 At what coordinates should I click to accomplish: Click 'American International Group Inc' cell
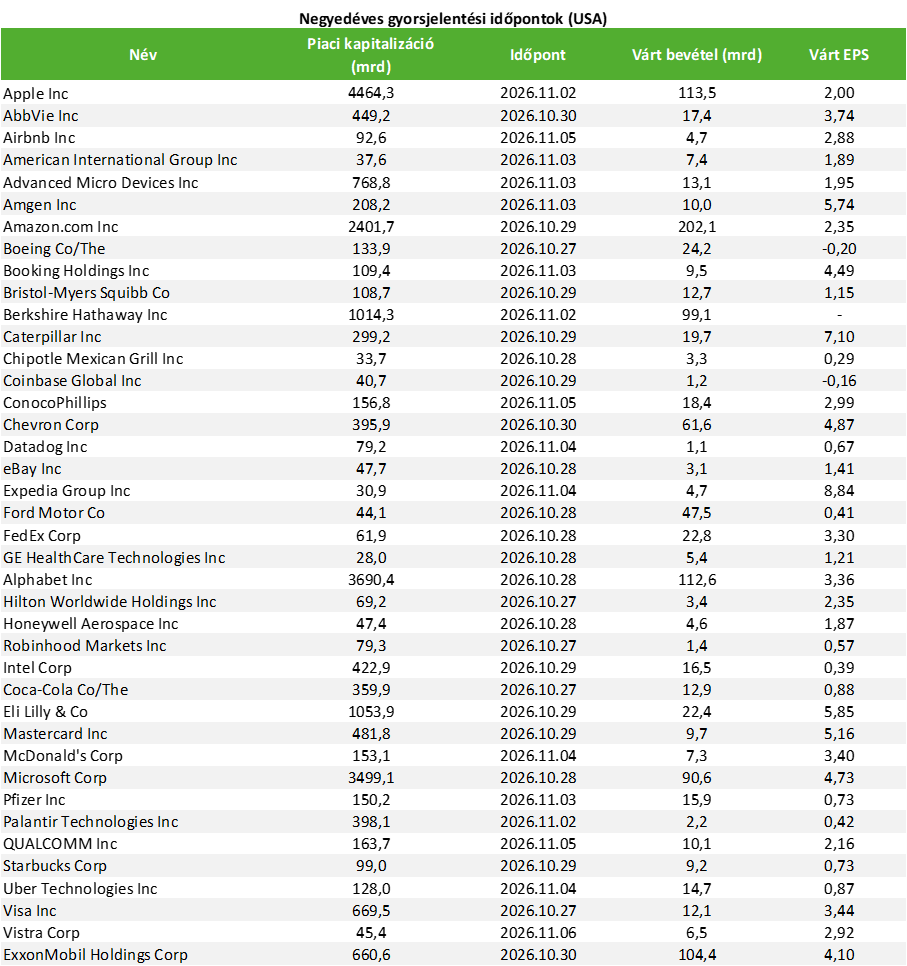(120, 160)
